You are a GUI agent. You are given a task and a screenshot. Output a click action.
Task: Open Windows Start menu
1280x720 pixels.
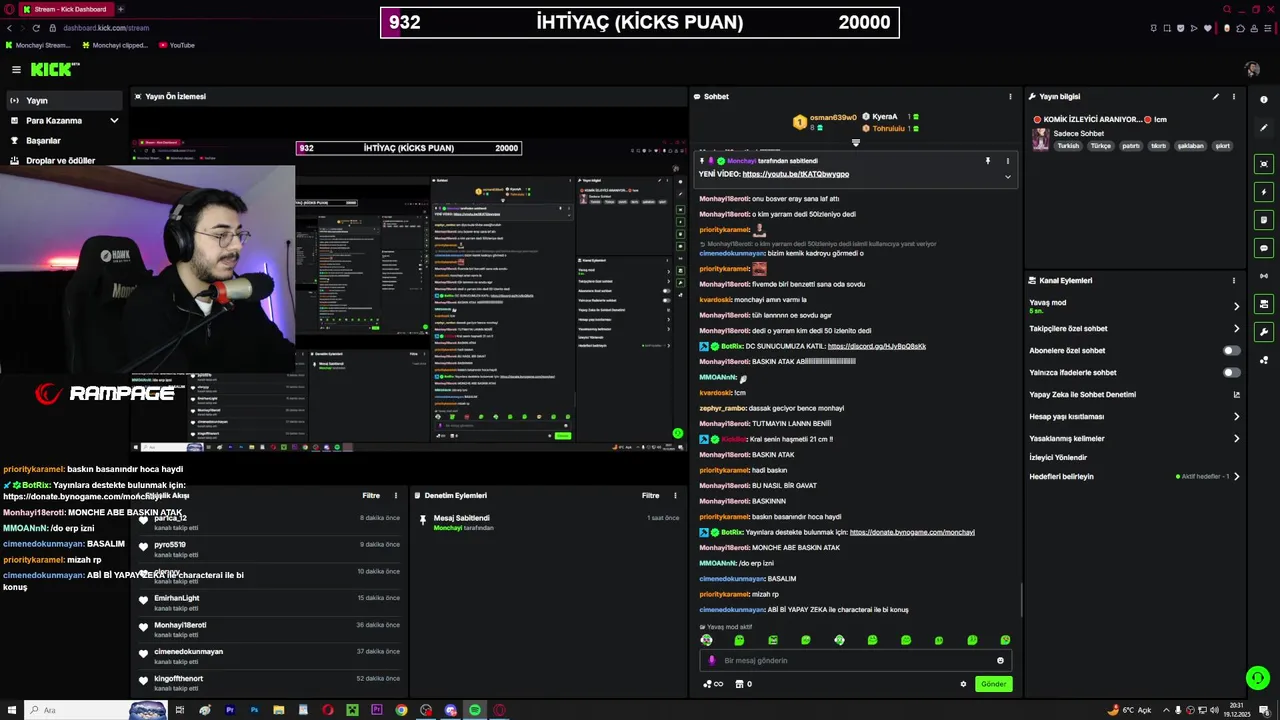(x=11, y=710)
